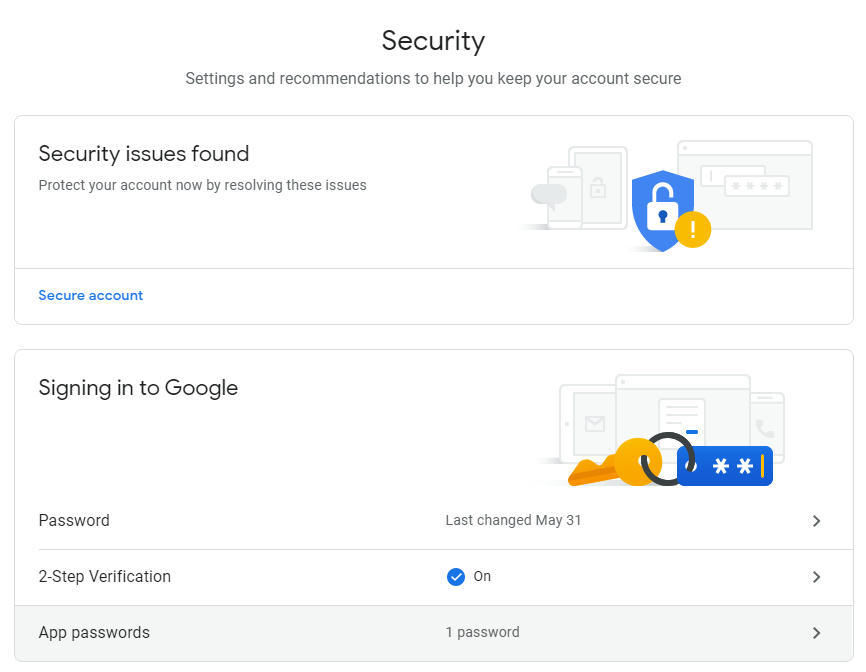The height and width of the screenshot is (672, 866).
Task: Click the phone handset illustration icon
Action: [x=765, y=428]
